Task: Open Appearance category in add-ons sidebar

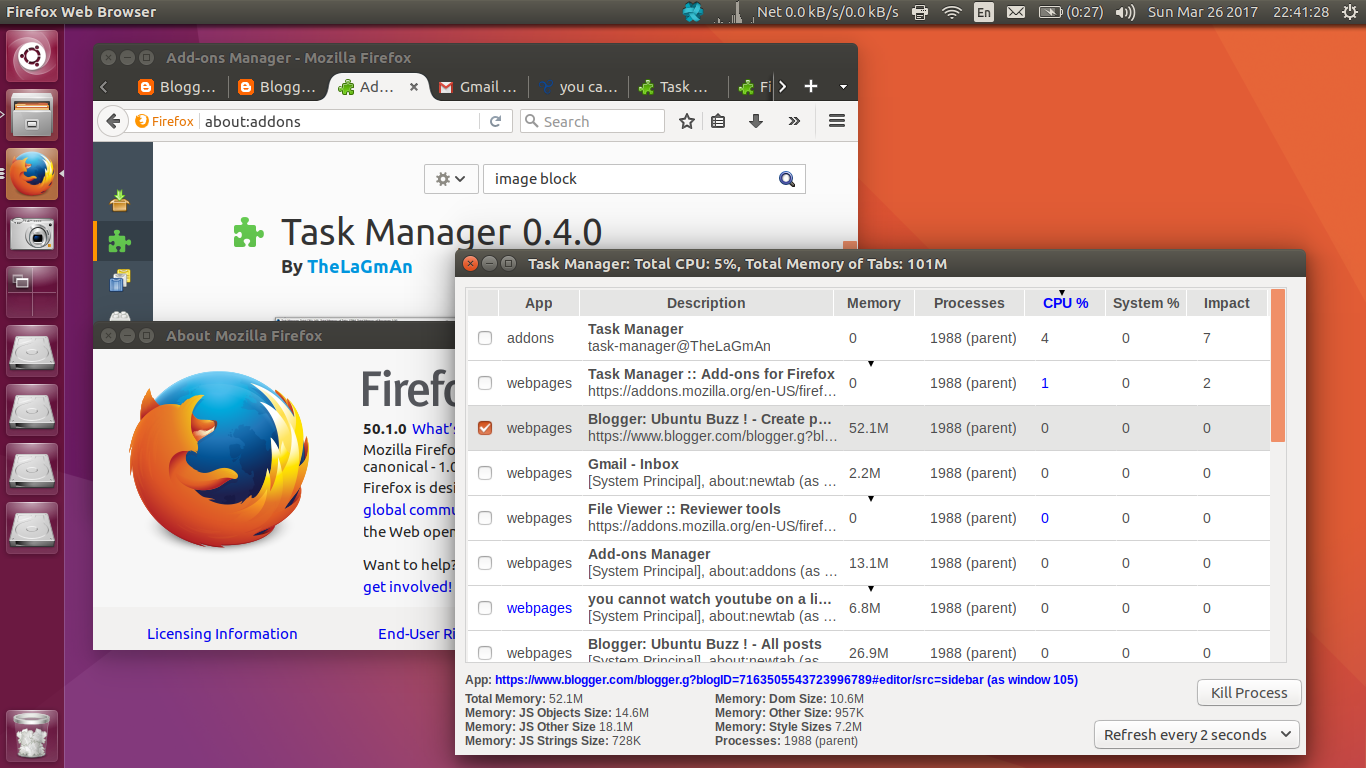Action: coord(120,281)
